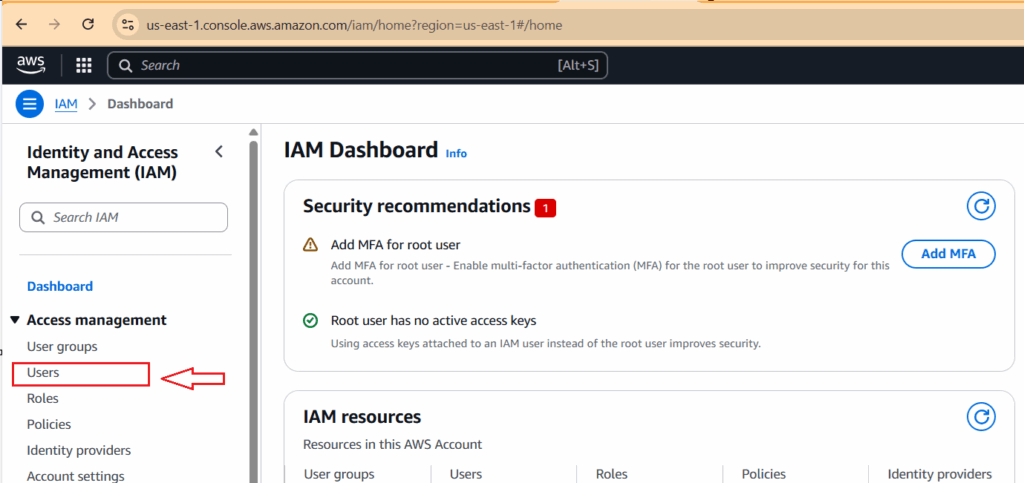Toggle the blue hamburger navigation menu
Screen dimensions: 1024x483
pos(29,104)
